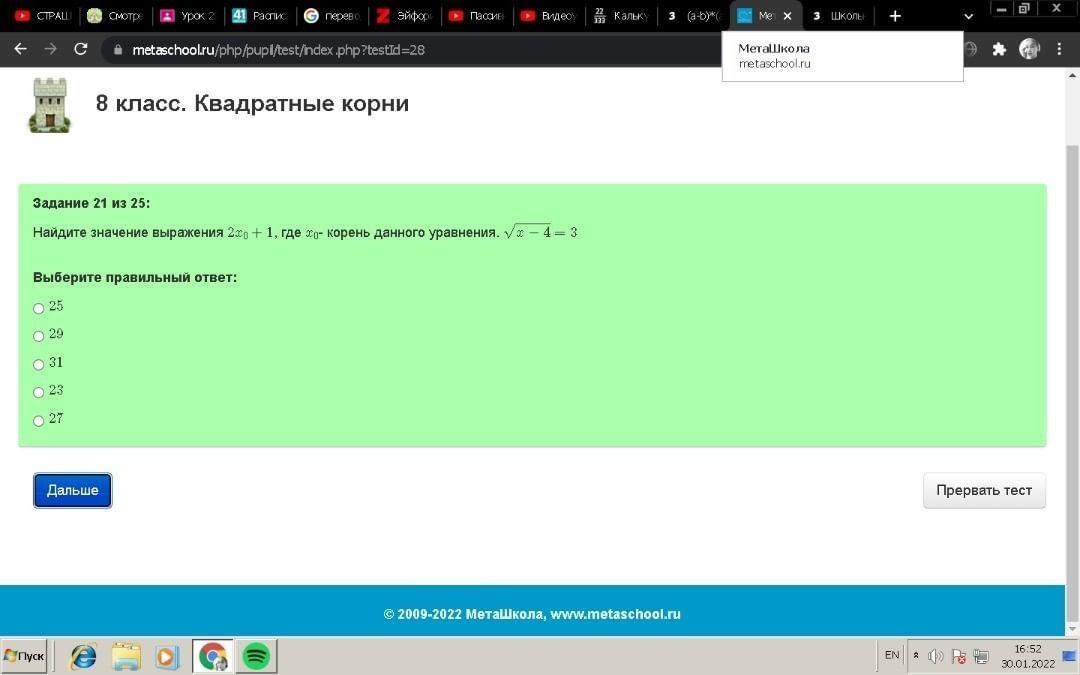Open the file explorer folder in taskbar
Viewport: 1080px width, 675px height.
(126, 656)
